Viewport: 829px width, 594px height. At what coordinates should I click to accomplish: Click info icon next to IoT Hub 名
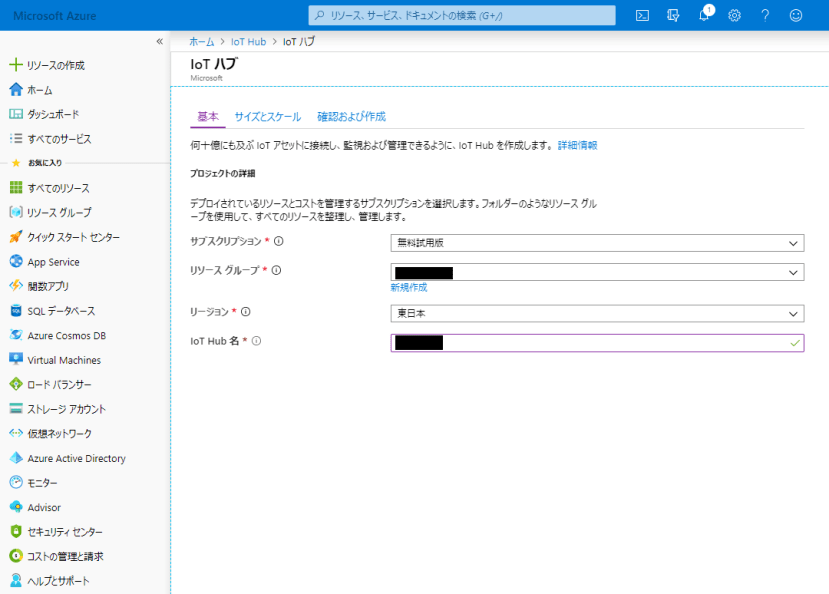pyautogui.click(x=256, y=341)
